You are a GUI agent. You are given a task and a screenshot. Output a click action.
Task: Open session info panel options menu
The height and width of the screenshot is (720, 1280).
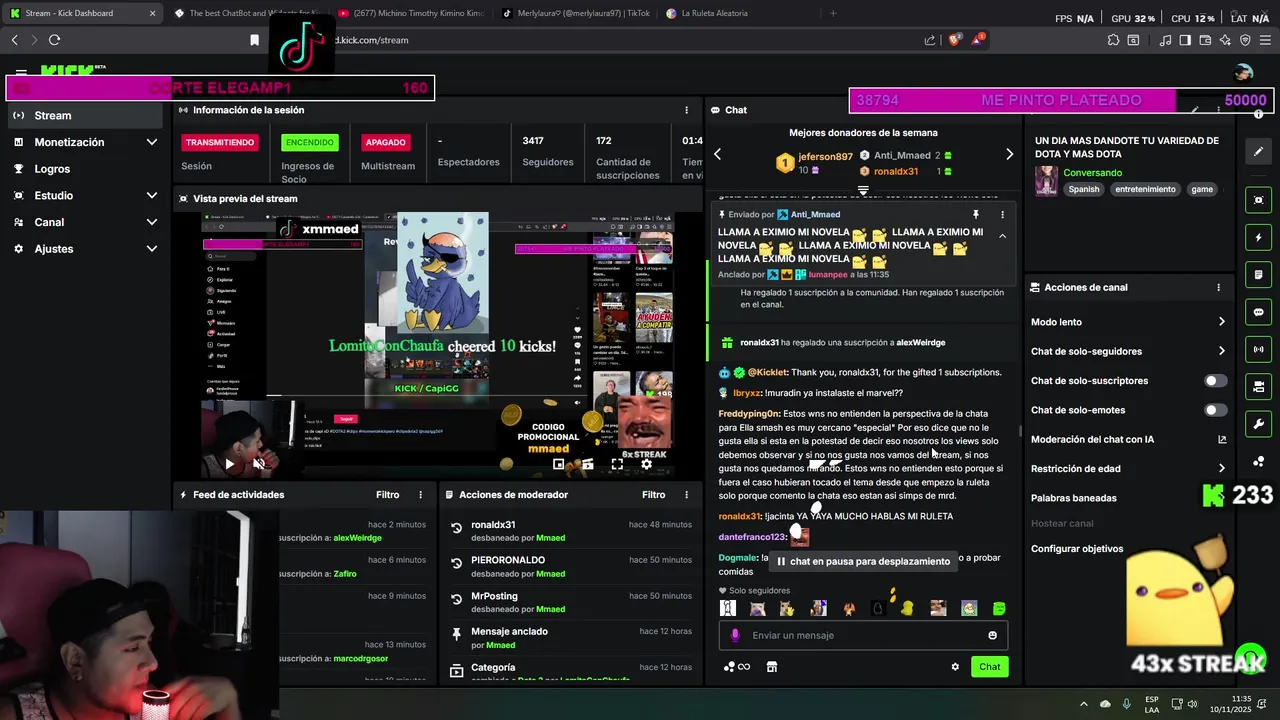(686, 110)
